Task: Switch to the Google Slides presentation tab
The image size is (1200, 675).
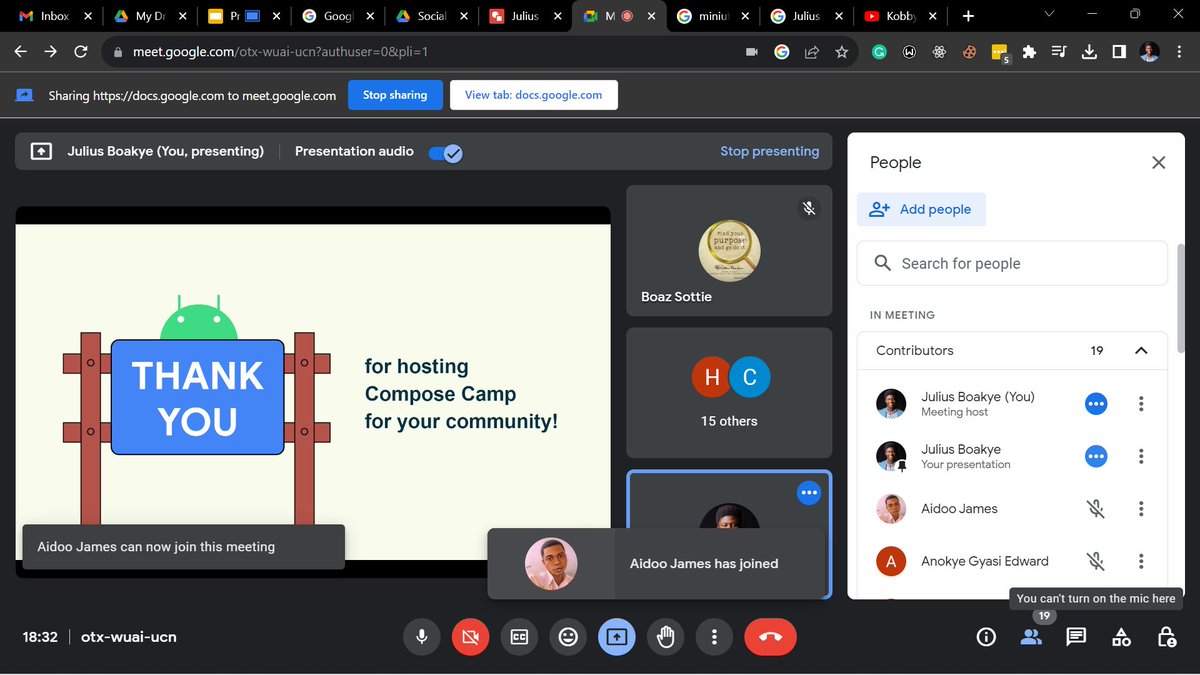Action: pyautogui.click(x=243, y=16)
